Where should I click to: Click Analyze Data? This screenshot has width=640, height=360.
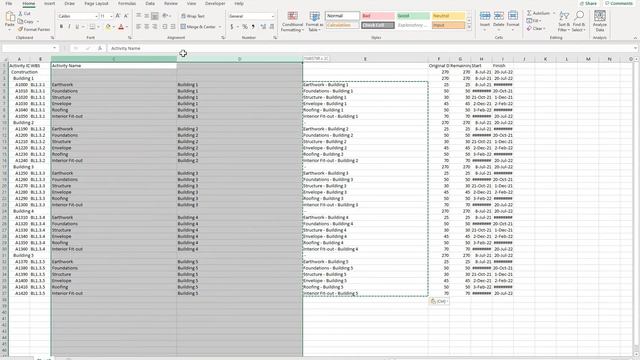point(600,21)
